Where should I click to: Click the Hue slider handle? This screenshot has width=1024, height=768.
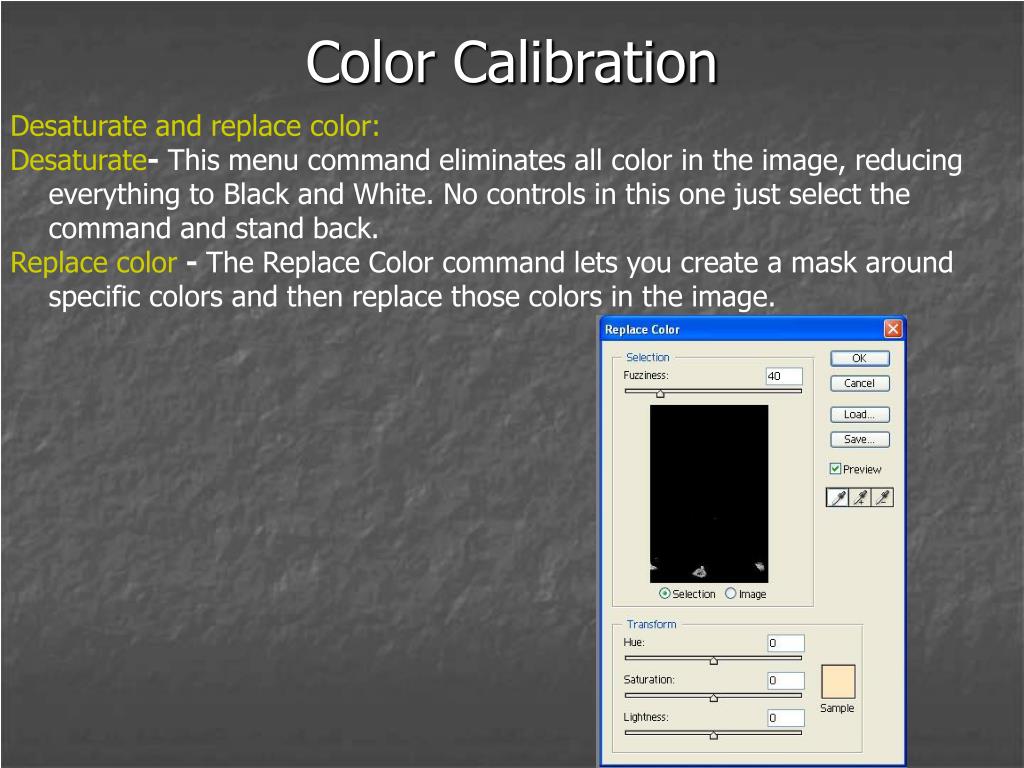click(714, 661)
